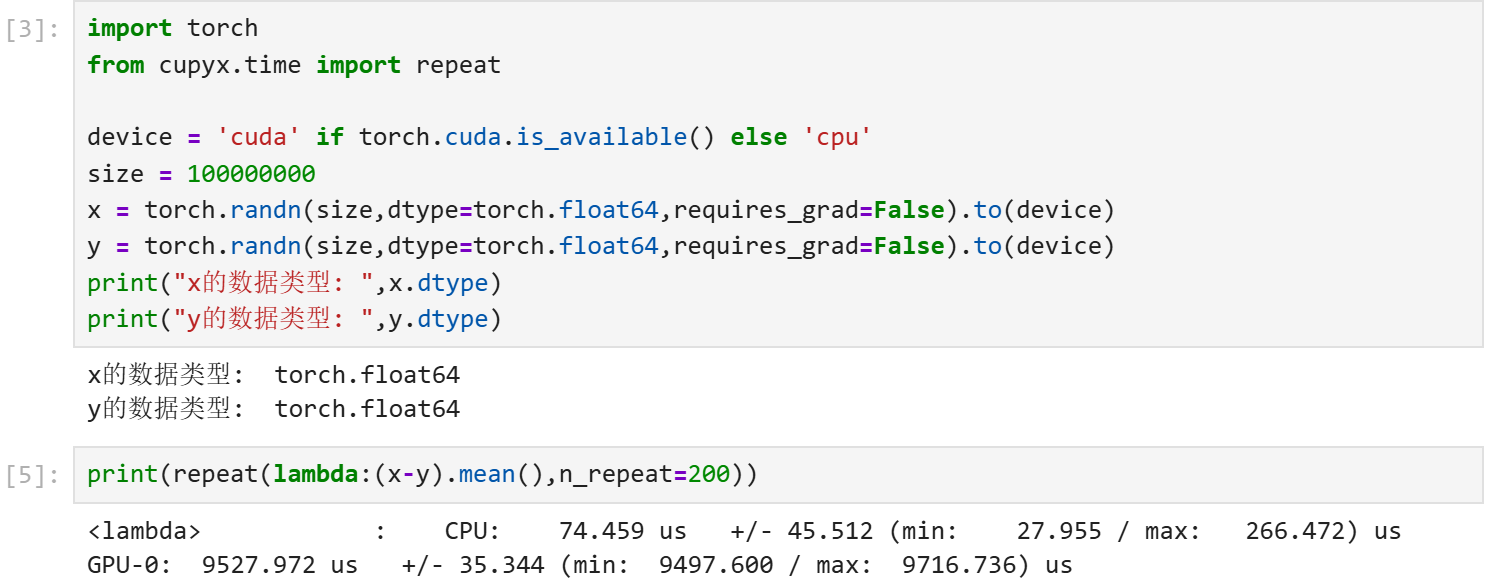This screenshot has width=1492, height=588.
Task: Click the GPU-0 timing output line
Action: [x=580, y=565]
